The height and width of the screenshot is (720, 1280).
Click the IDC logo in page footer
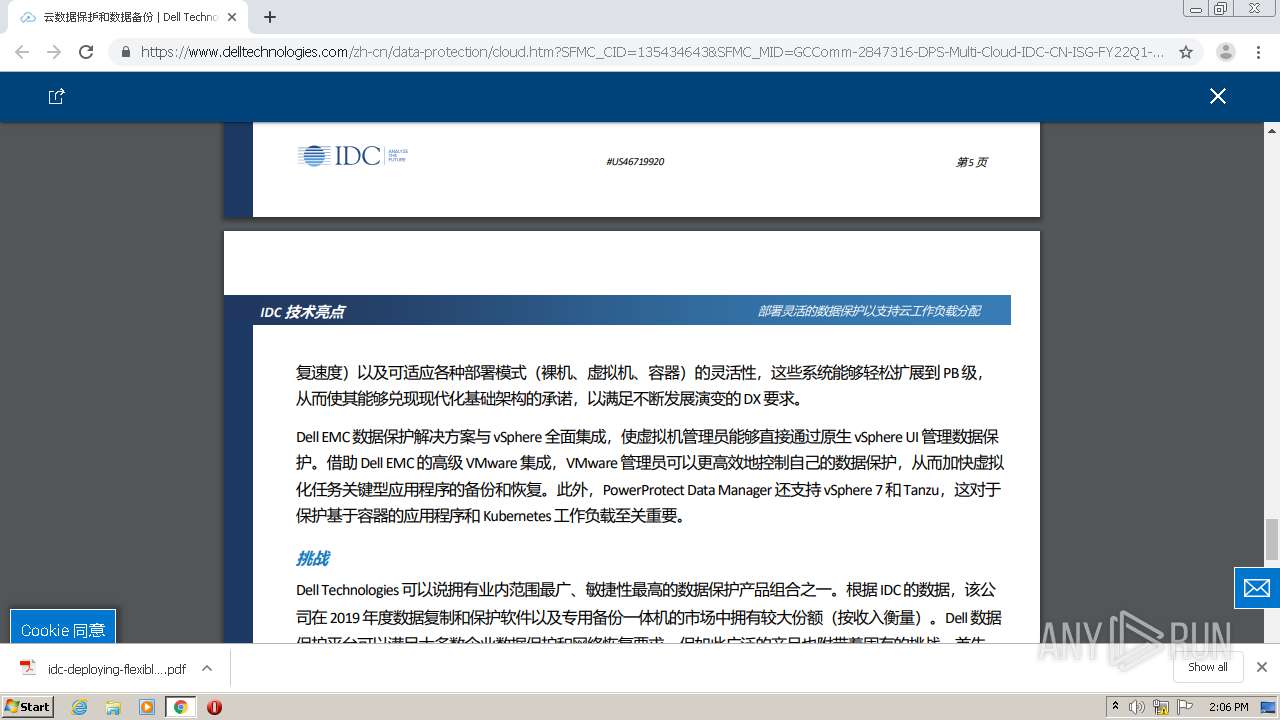352,156
